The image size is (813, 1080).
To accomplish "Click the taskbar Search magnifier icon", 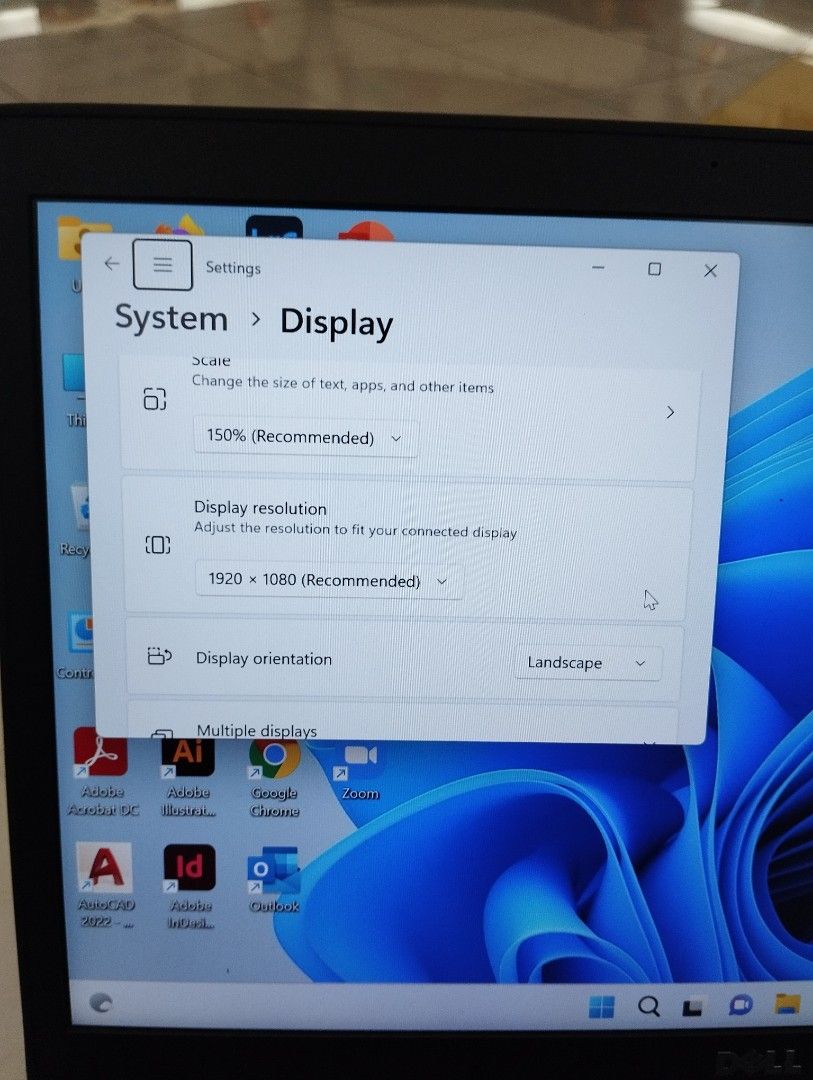I will pos(648,1006).
